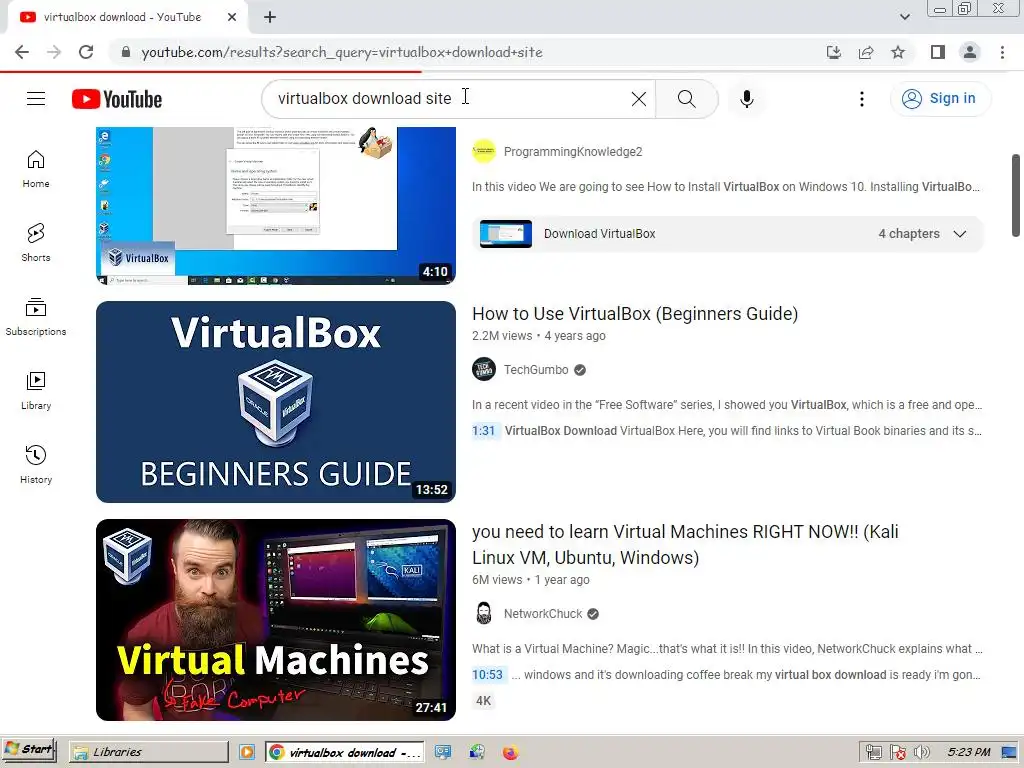Go to Home in the sidebar

pos(36,169)
